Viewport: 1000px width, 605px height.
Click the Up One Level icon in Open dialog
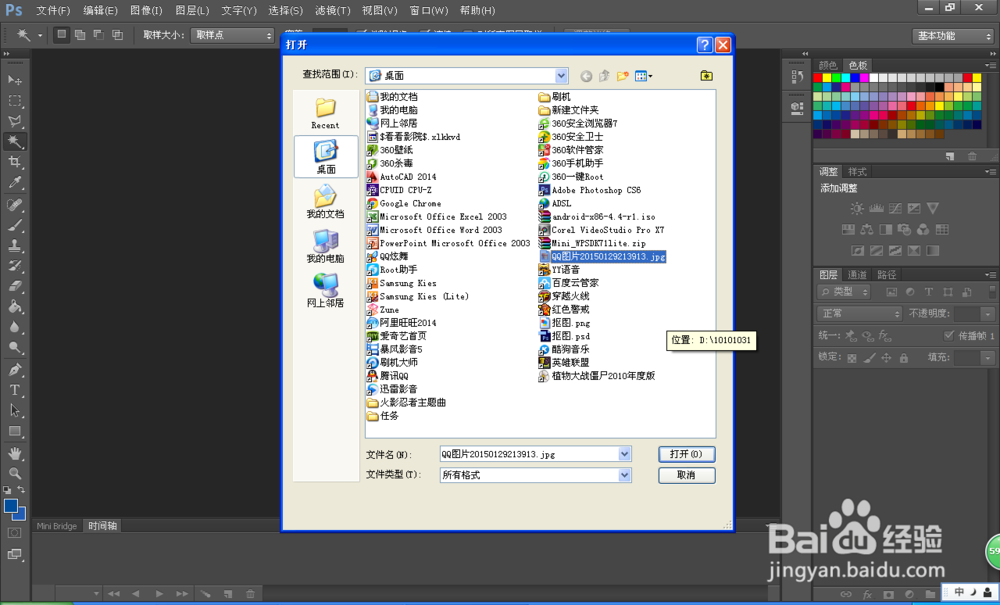click(604, 76)
